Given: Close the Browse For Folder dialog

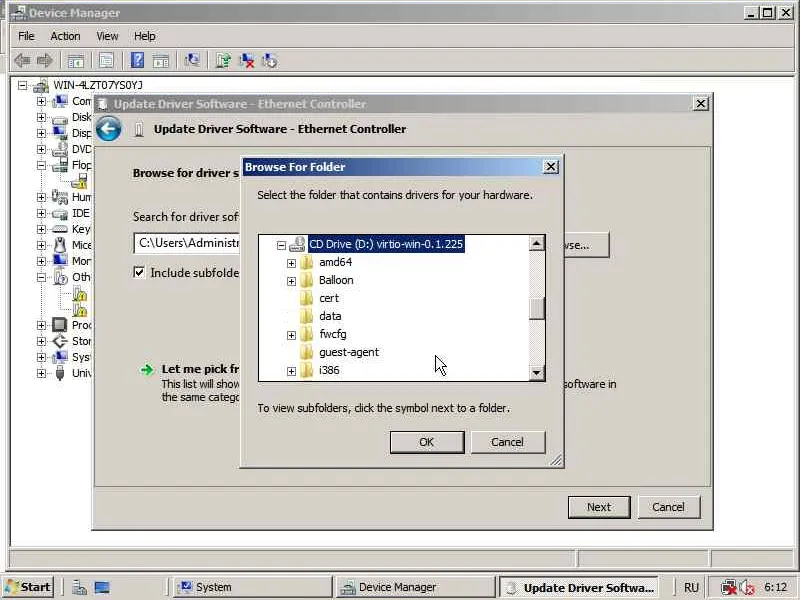Looking at the screenshot, I should (551, 167).
